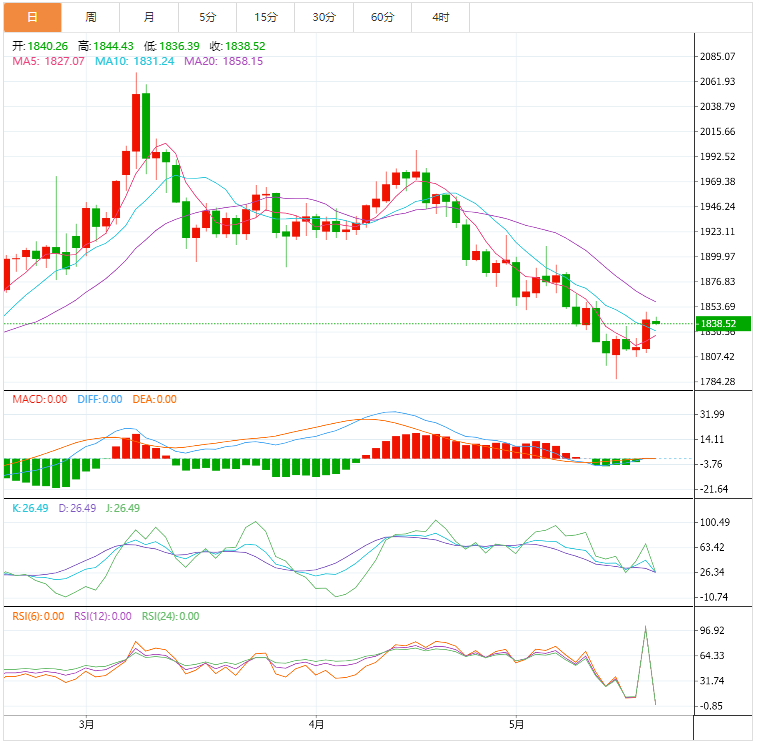Image resolution: width=762 pixels, height=746 pixels.
Task: Click the MACD:0.00 indicator label
Action: 40,399
